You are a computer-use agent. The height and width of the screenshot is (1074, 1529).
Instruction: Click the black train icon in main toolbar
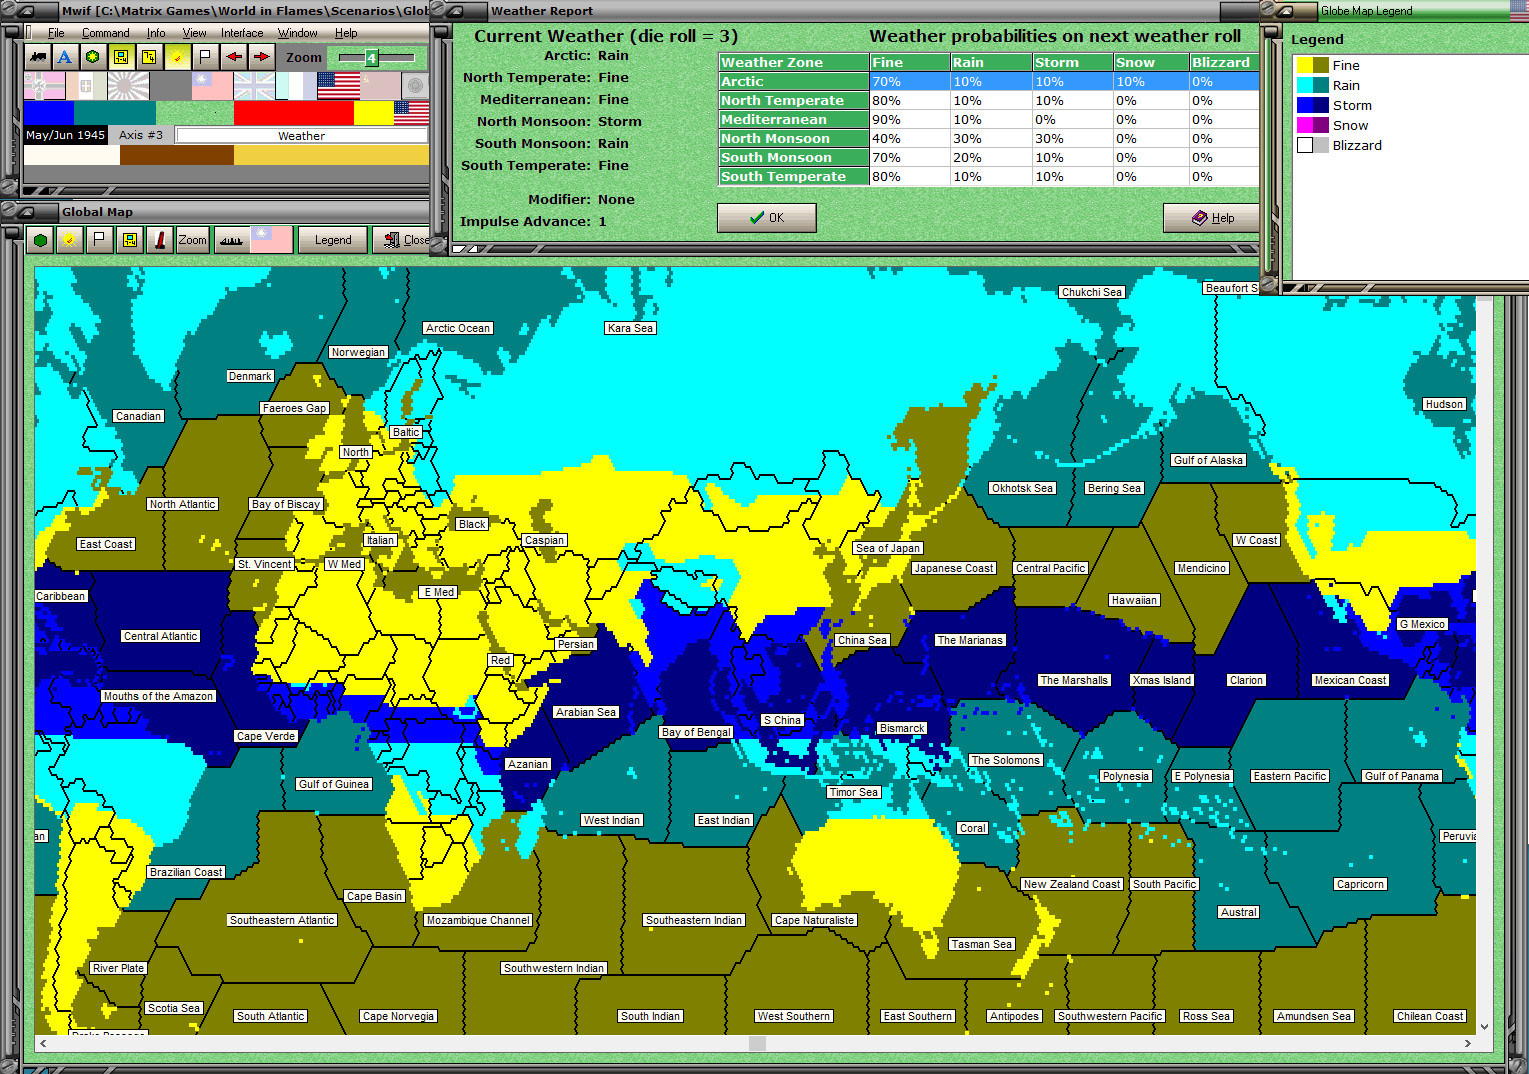tap(37, 57)
